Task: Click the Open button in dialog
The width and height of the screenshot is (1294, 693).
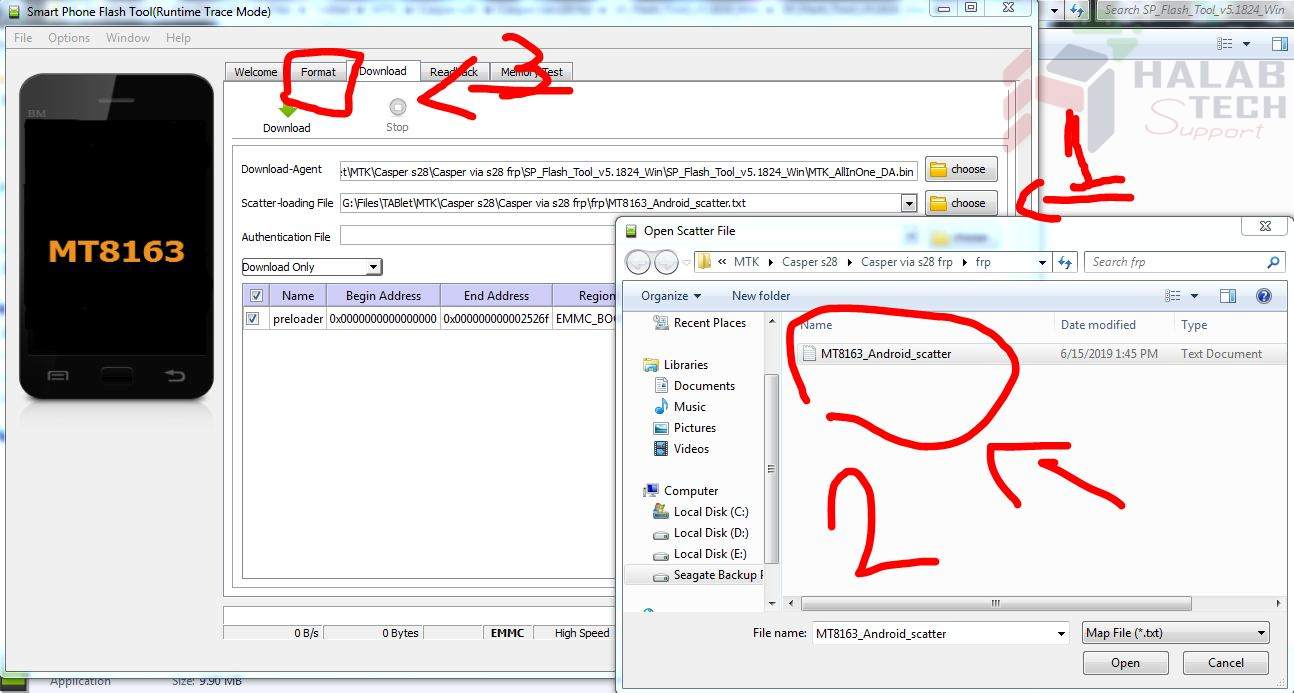Action: 1125,663
